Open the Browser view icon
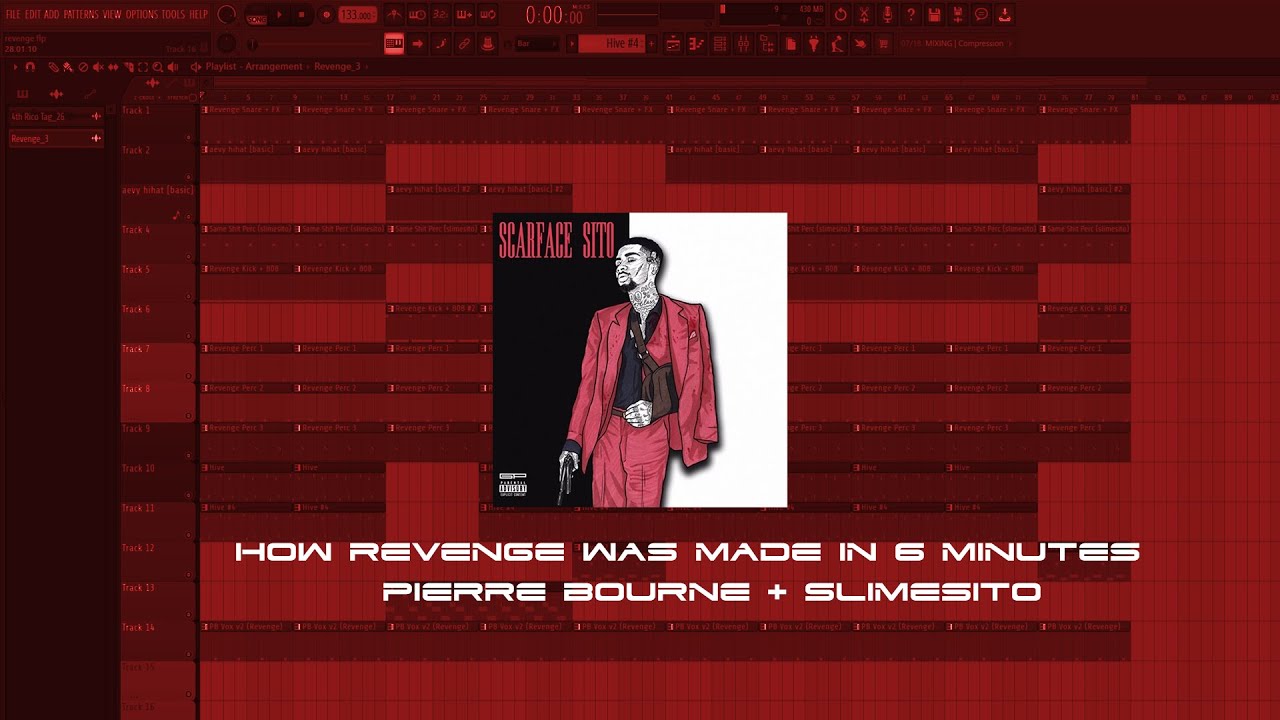The height and width of the screenshot is (720, 1280). pos(767,44)
